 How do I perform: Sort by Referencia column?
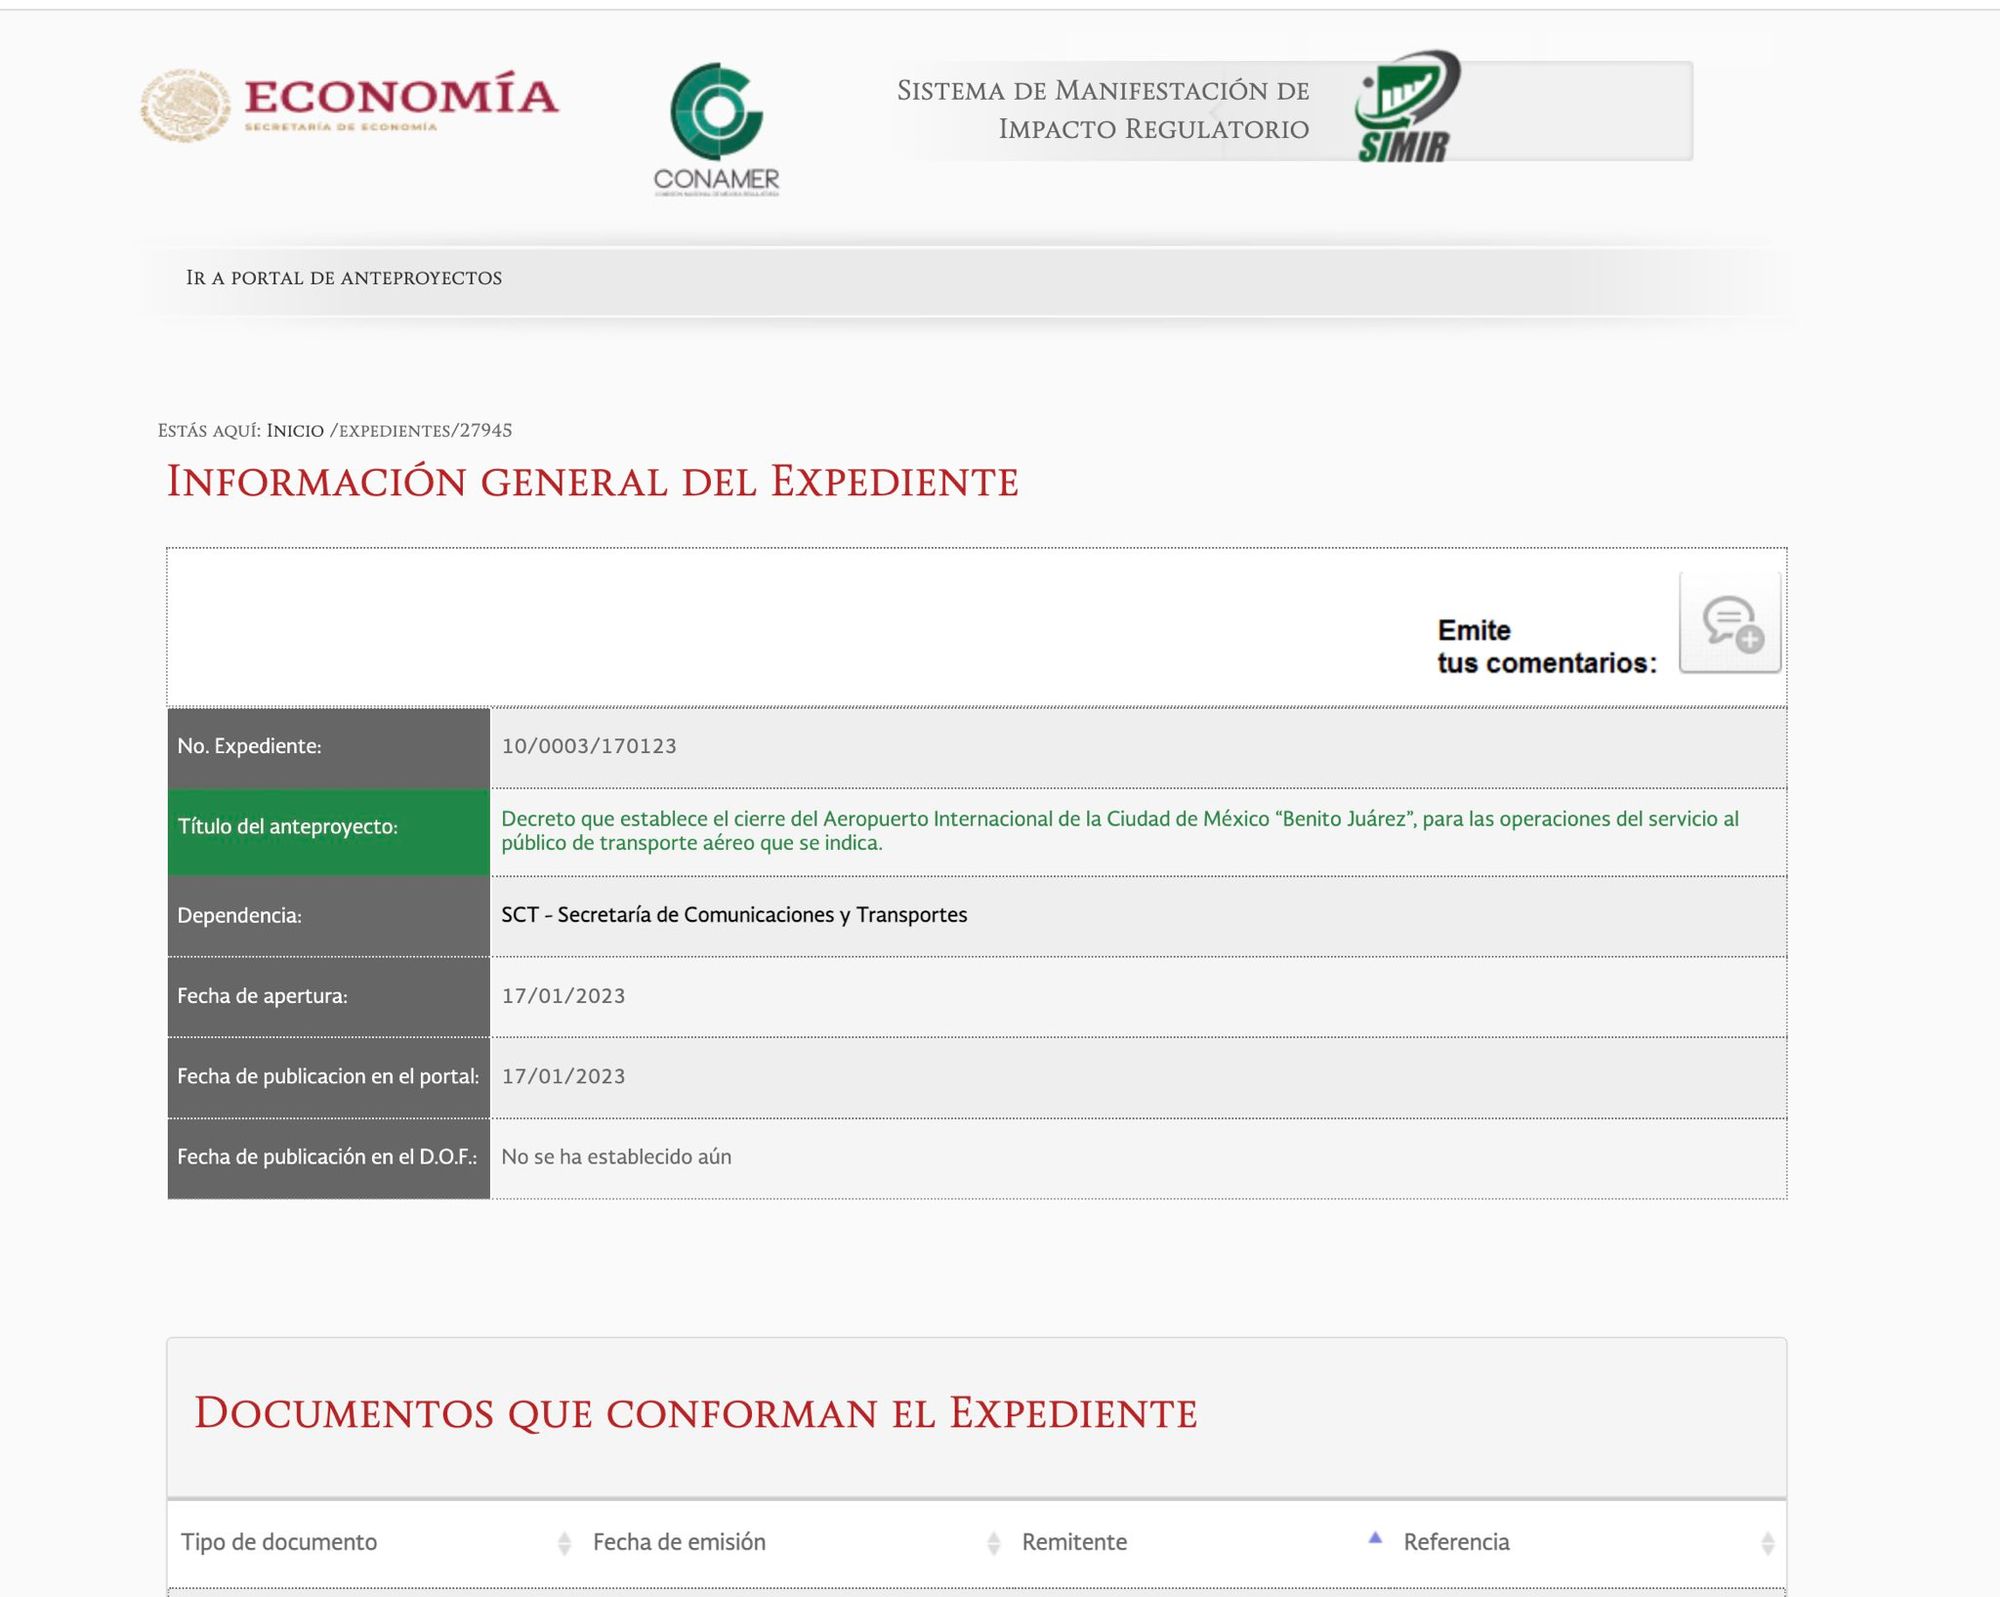coord(1588,1542)
